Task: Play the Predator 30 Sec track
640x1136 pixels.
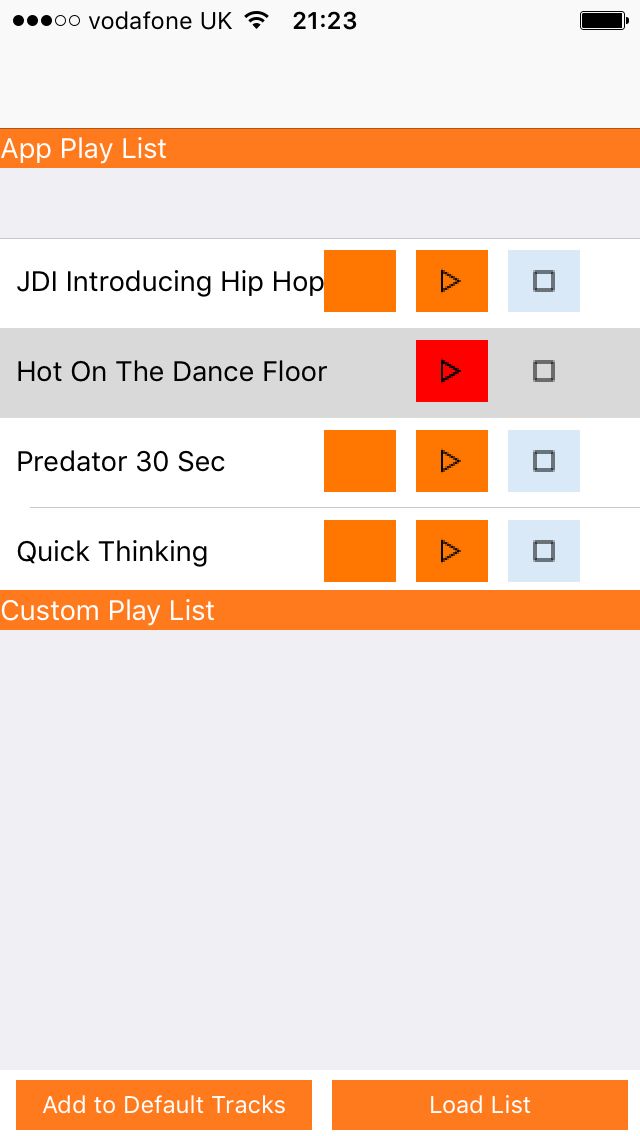Action: pyautogui.click(x=452, y=461)
